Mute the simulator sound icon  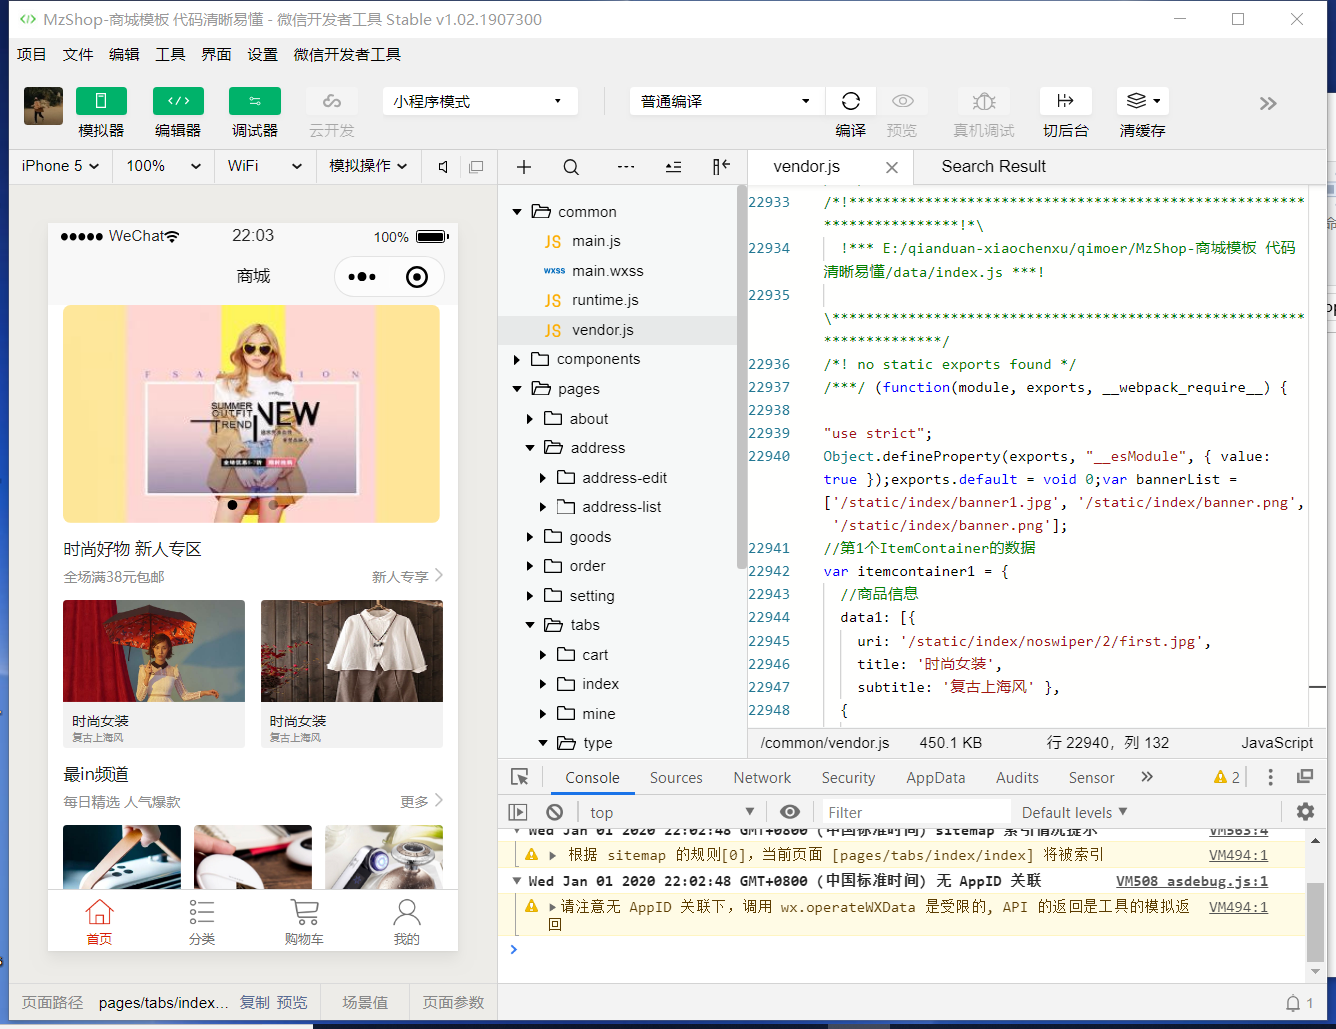[443, 167]
